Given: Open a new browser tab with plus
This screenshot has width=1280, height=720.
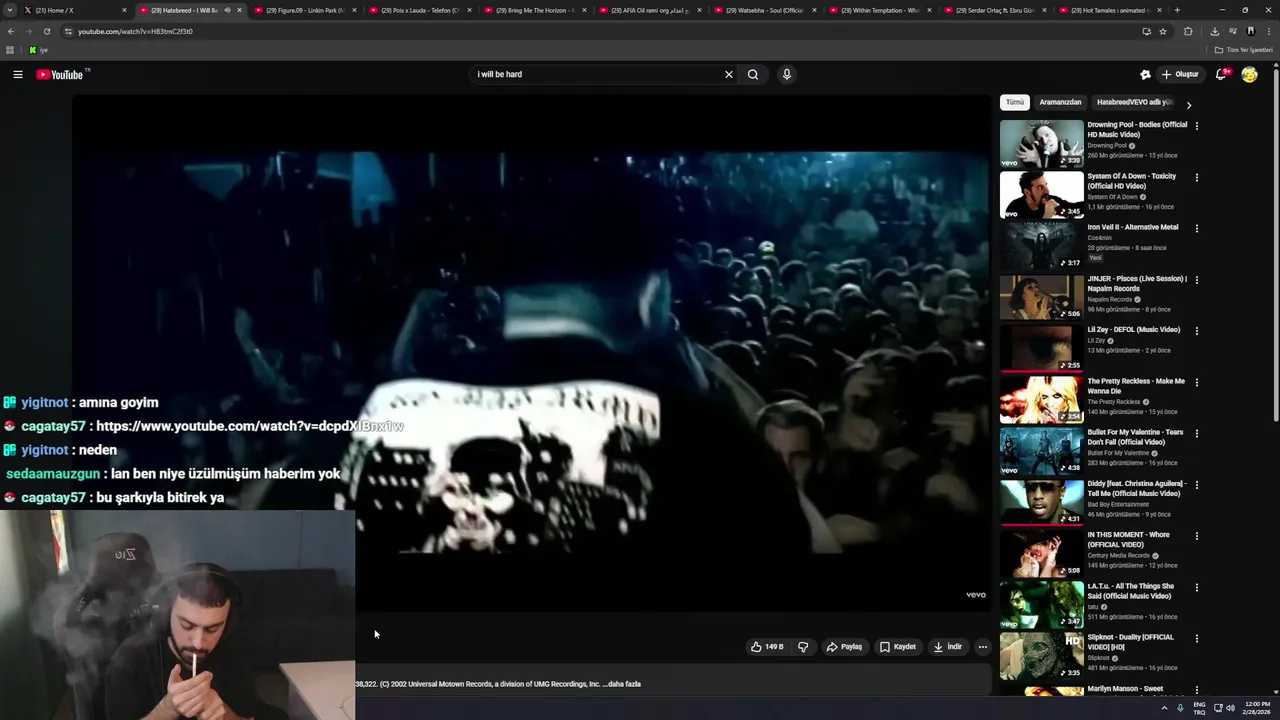Looking at the screenshot, I should [x=1177, y=10].
